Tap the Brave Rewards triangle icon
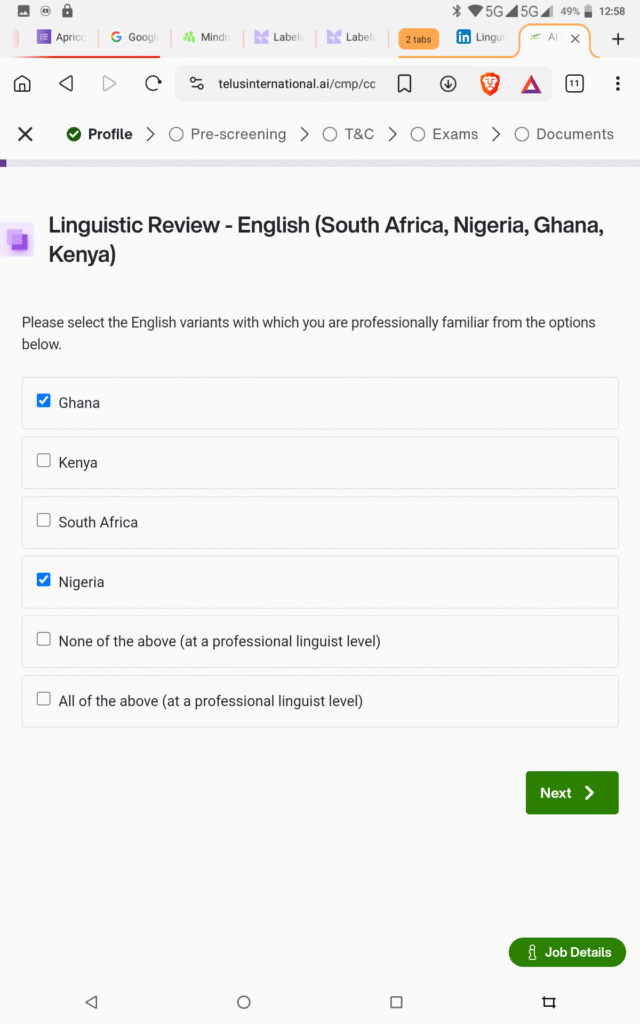The width and height of the screenshot is (640, 1024). point(530,84)
